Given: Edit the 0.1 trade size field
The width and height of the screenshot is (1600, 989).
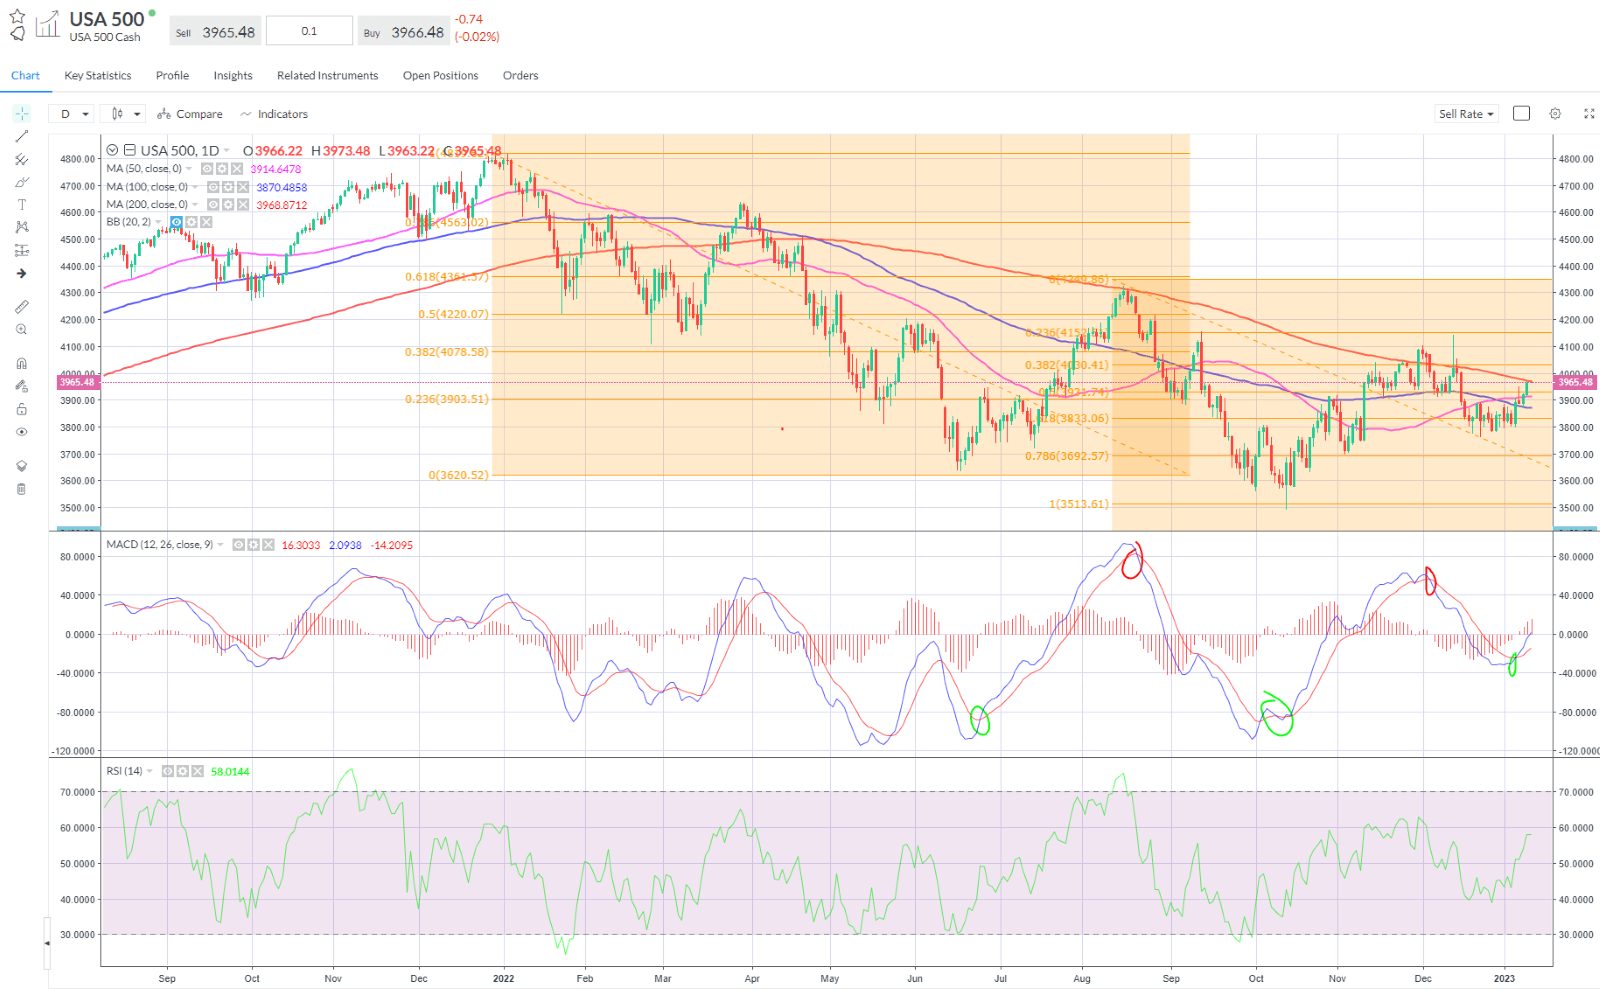Looking at the screenshot, I should point(309,31).
